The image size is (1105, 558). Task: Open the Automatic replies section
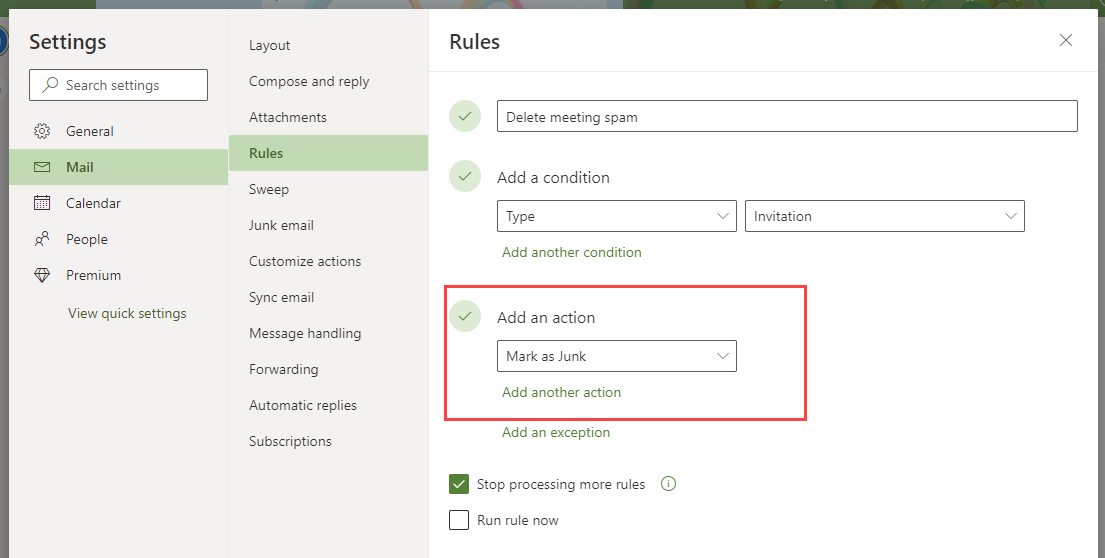(303, 405)
